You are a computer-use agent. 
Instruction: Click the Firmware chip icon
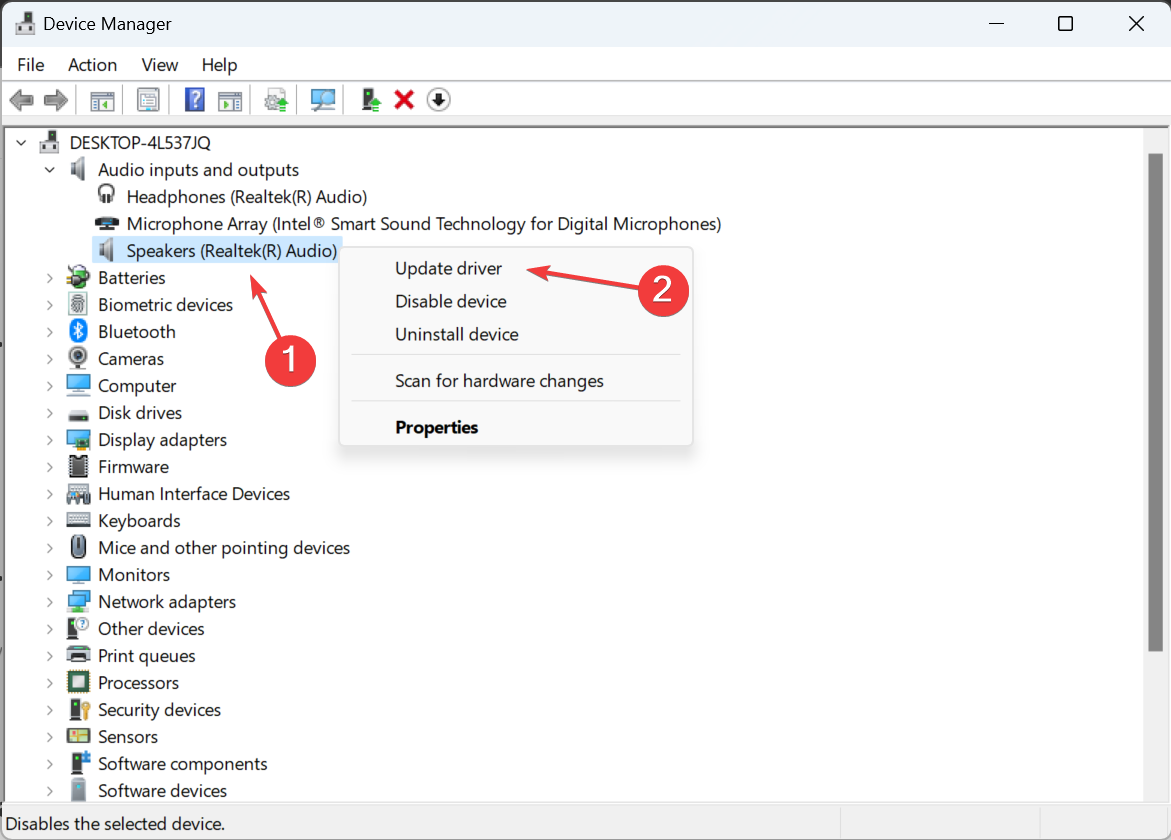[78, 467]
